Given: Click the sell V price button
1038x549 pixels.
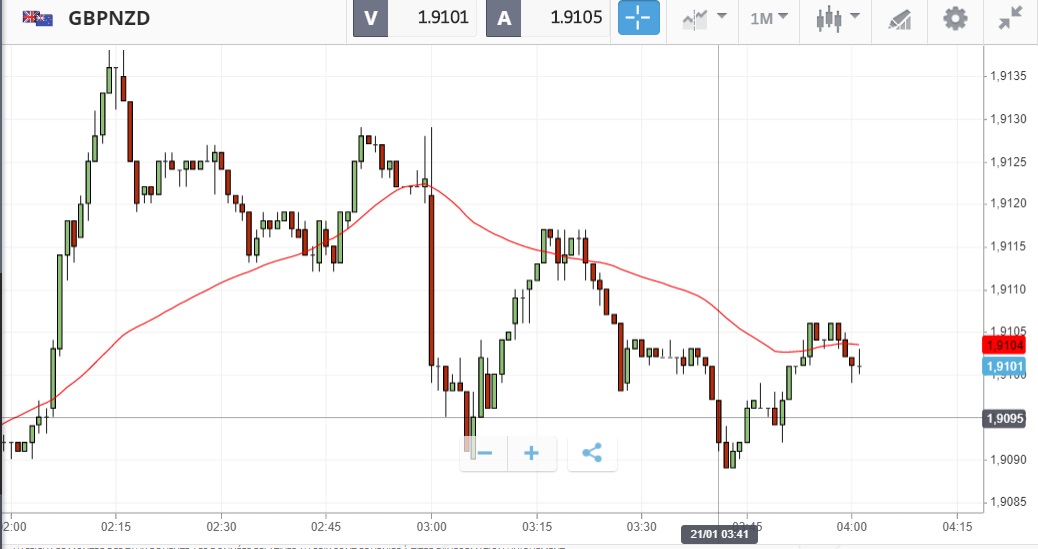Looking at the screenshot, I should point(413,19).
